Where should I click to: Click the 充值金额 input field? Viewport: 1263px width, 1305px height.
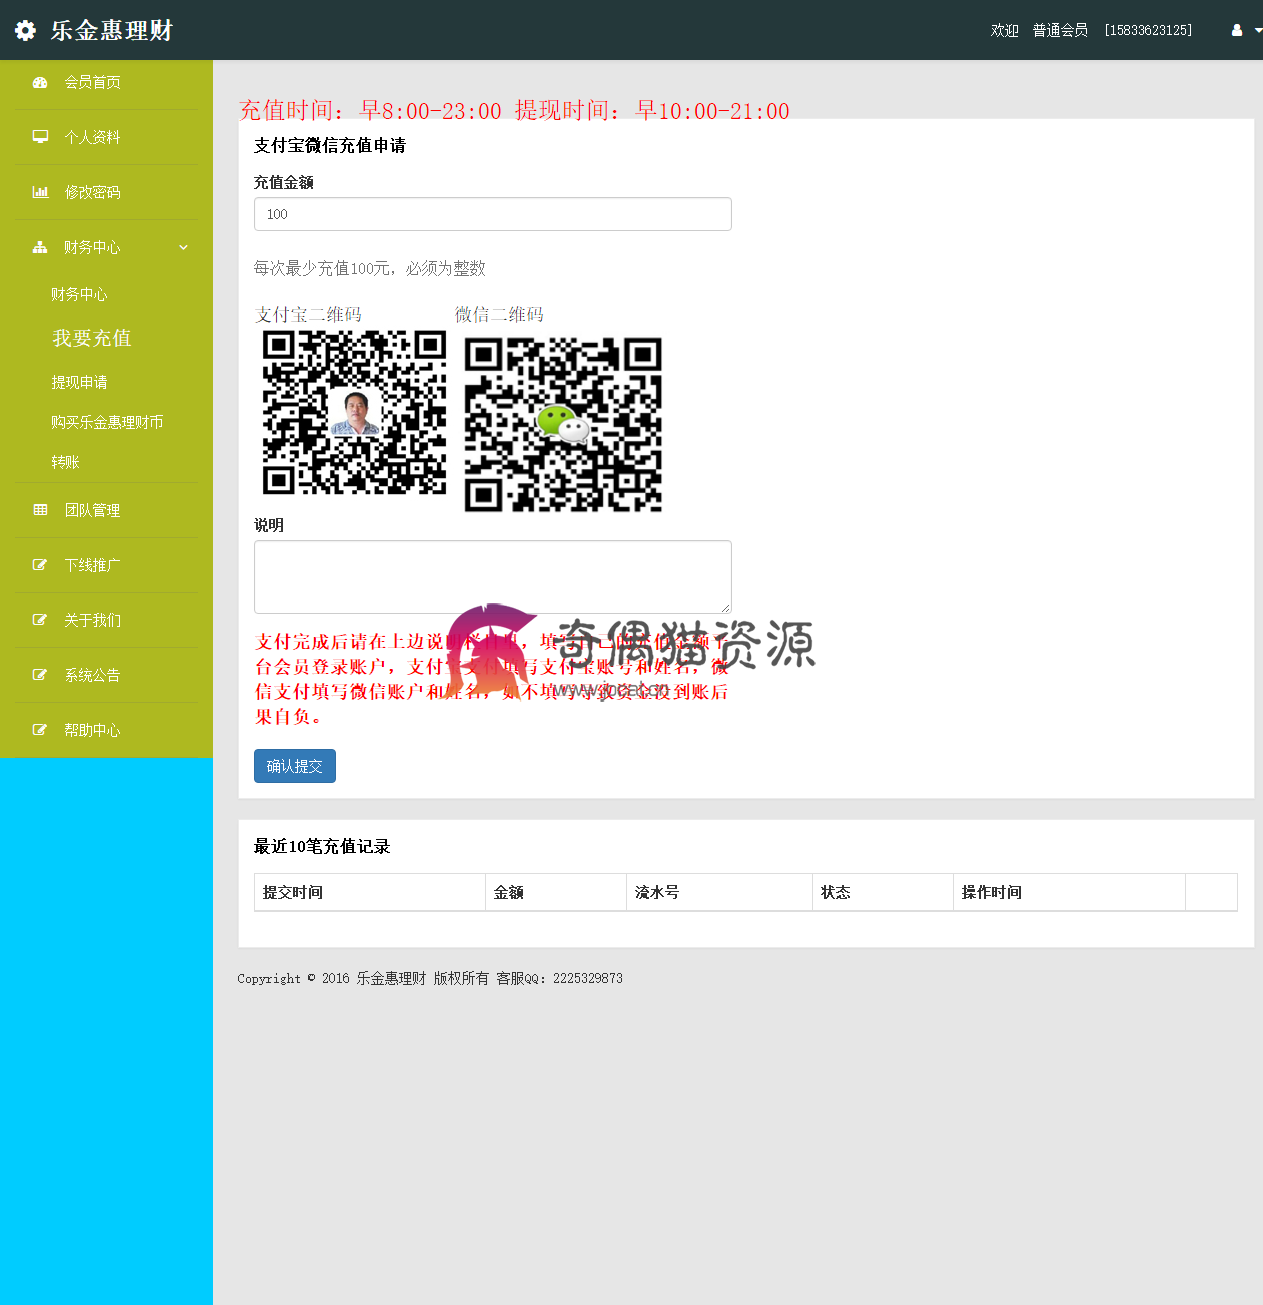(493, 214)
